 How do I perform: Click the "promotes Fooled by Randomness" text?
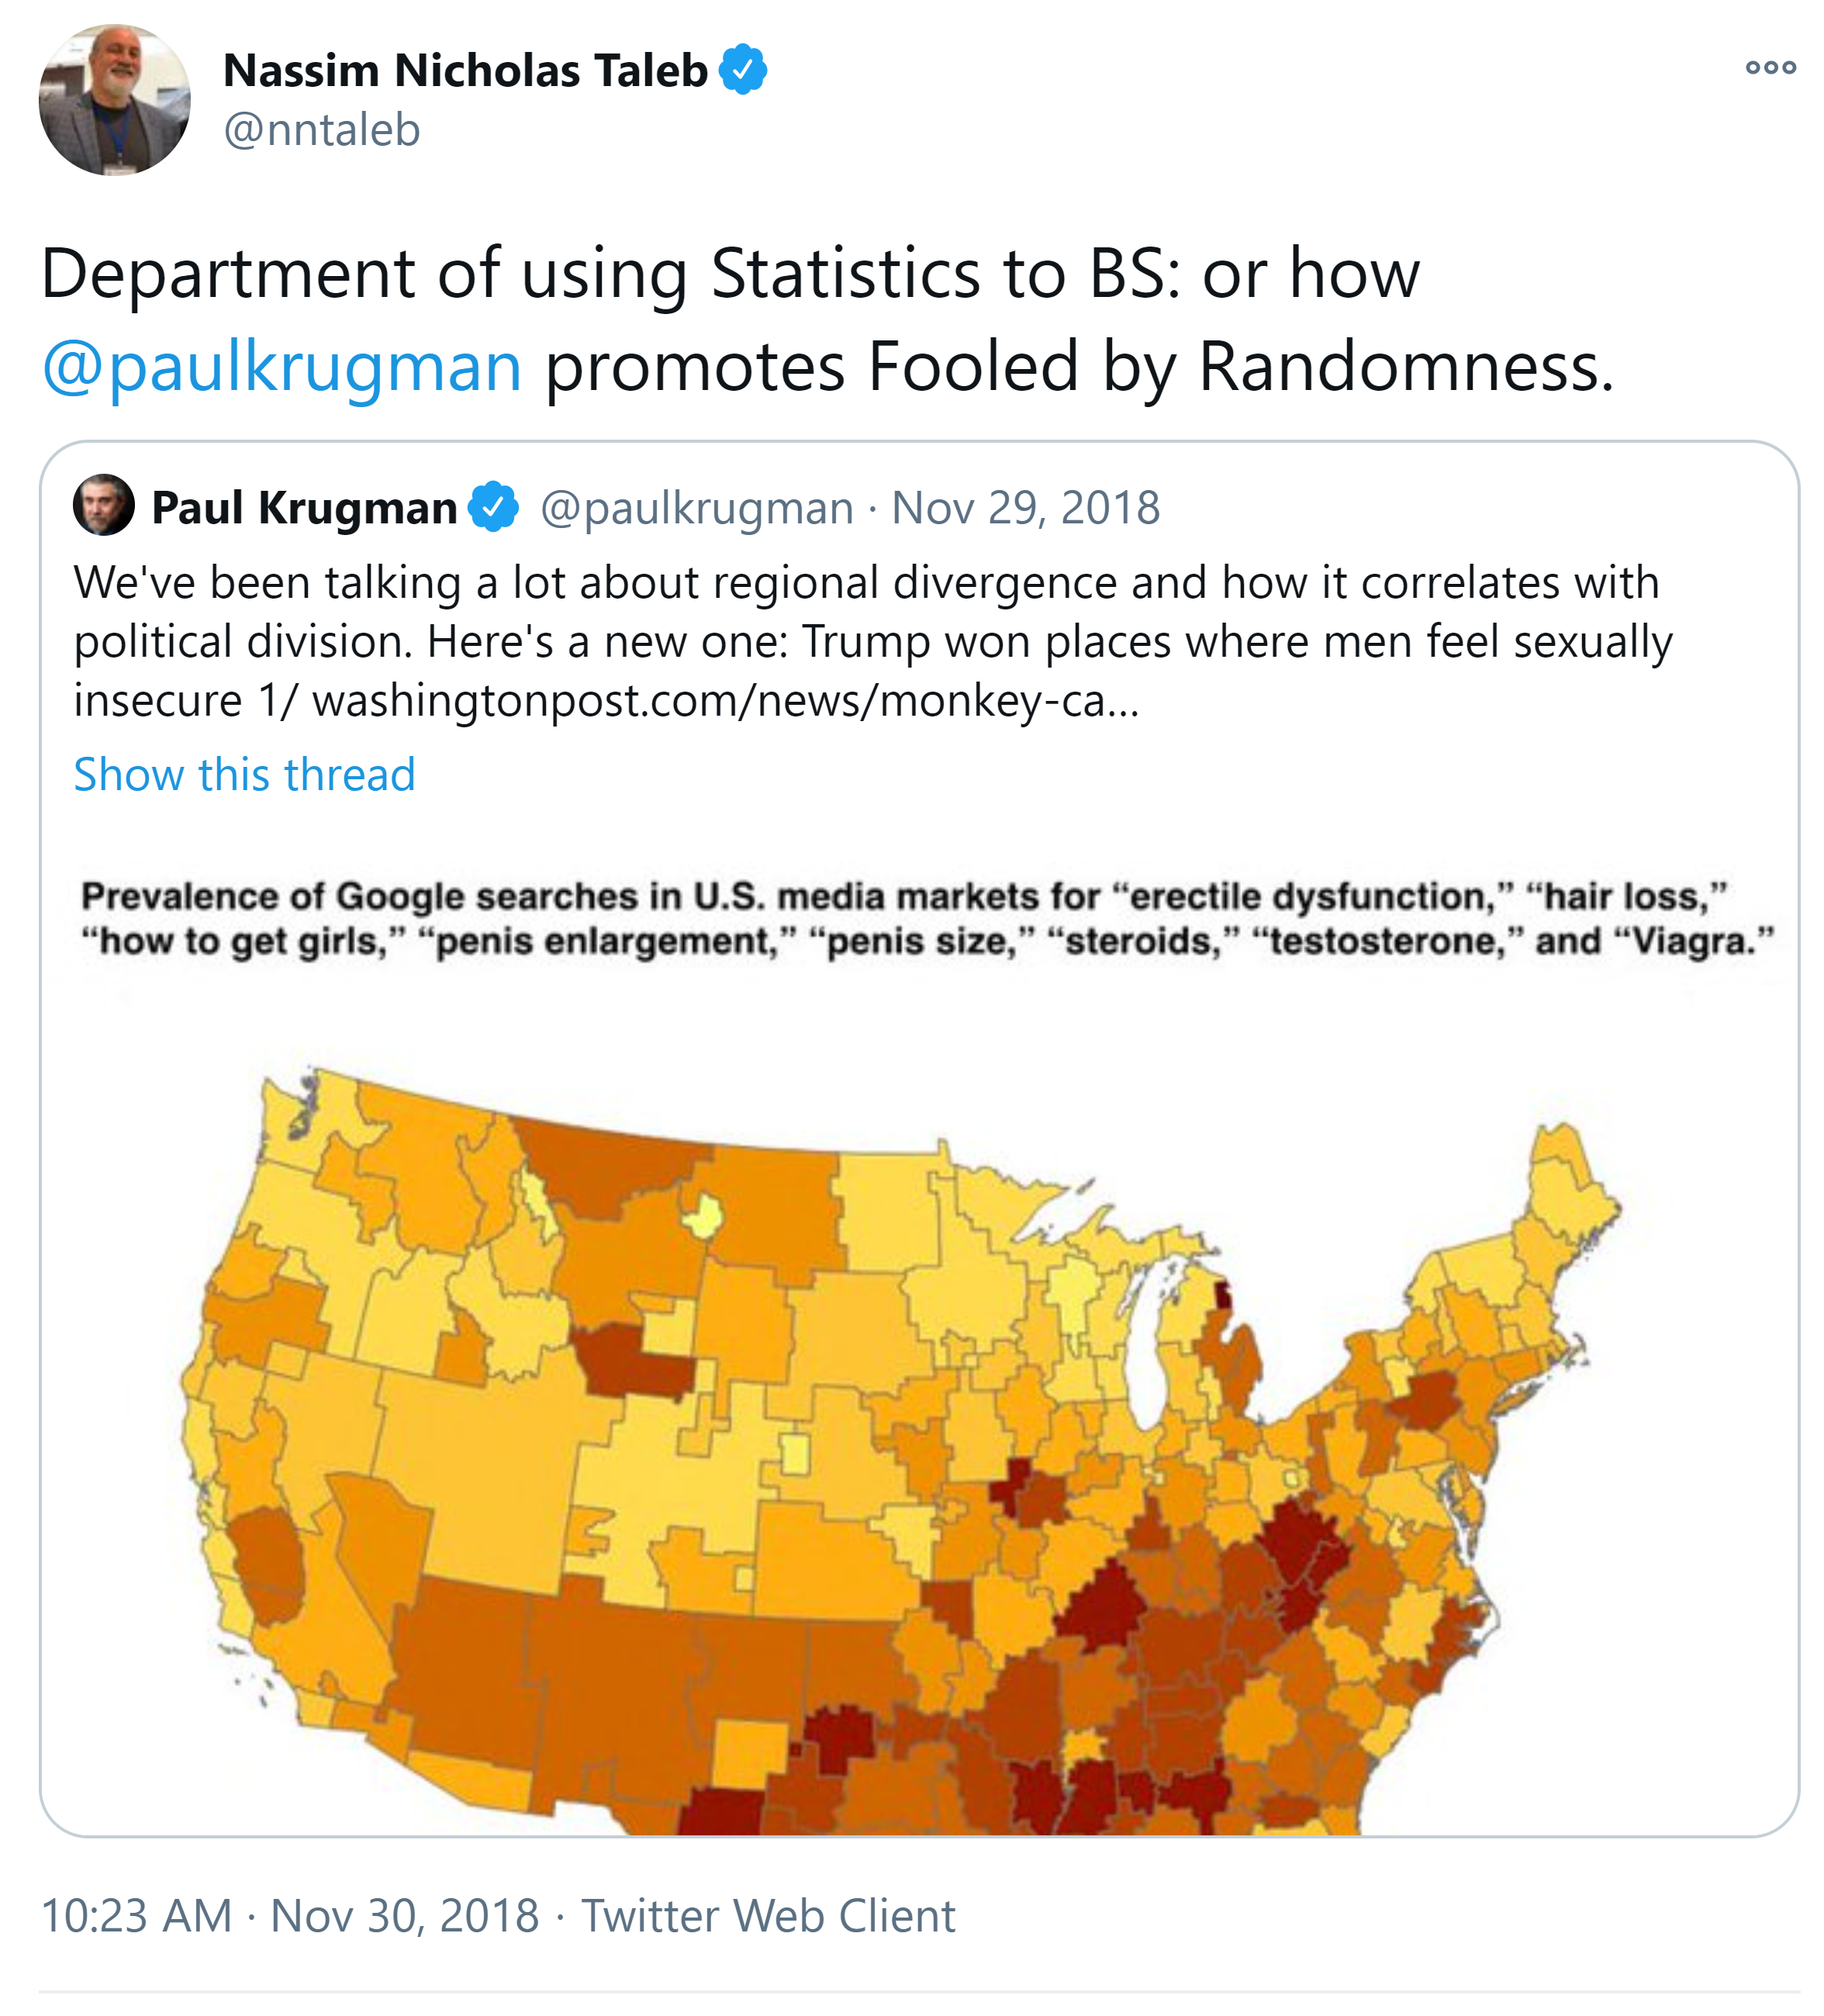(x=1078, y=366)
